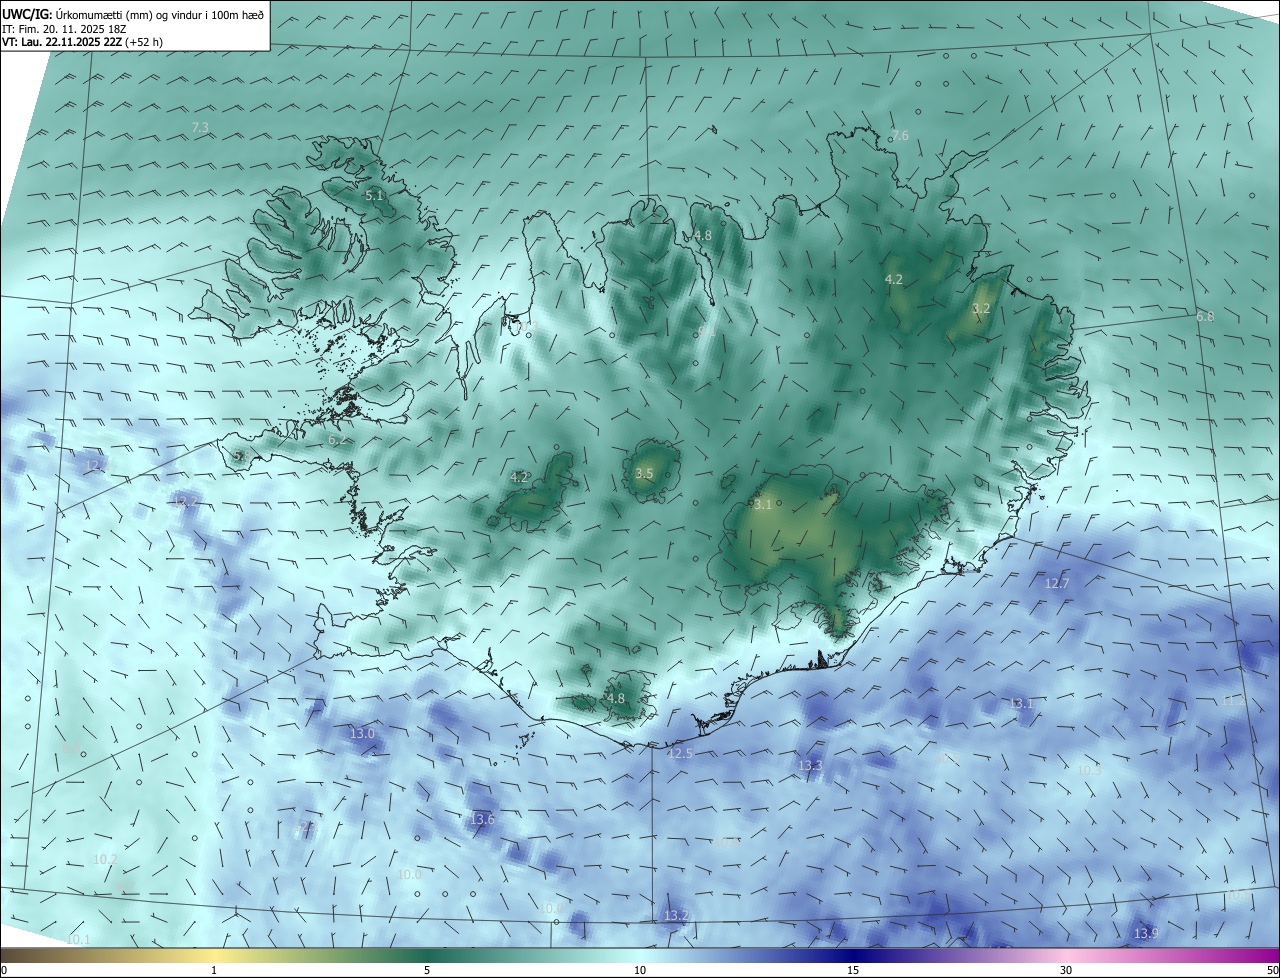Image resolution: width=1280 pixels, height=978 pixels.
Task: Click the map value 7.6
Action: [900, 135]
